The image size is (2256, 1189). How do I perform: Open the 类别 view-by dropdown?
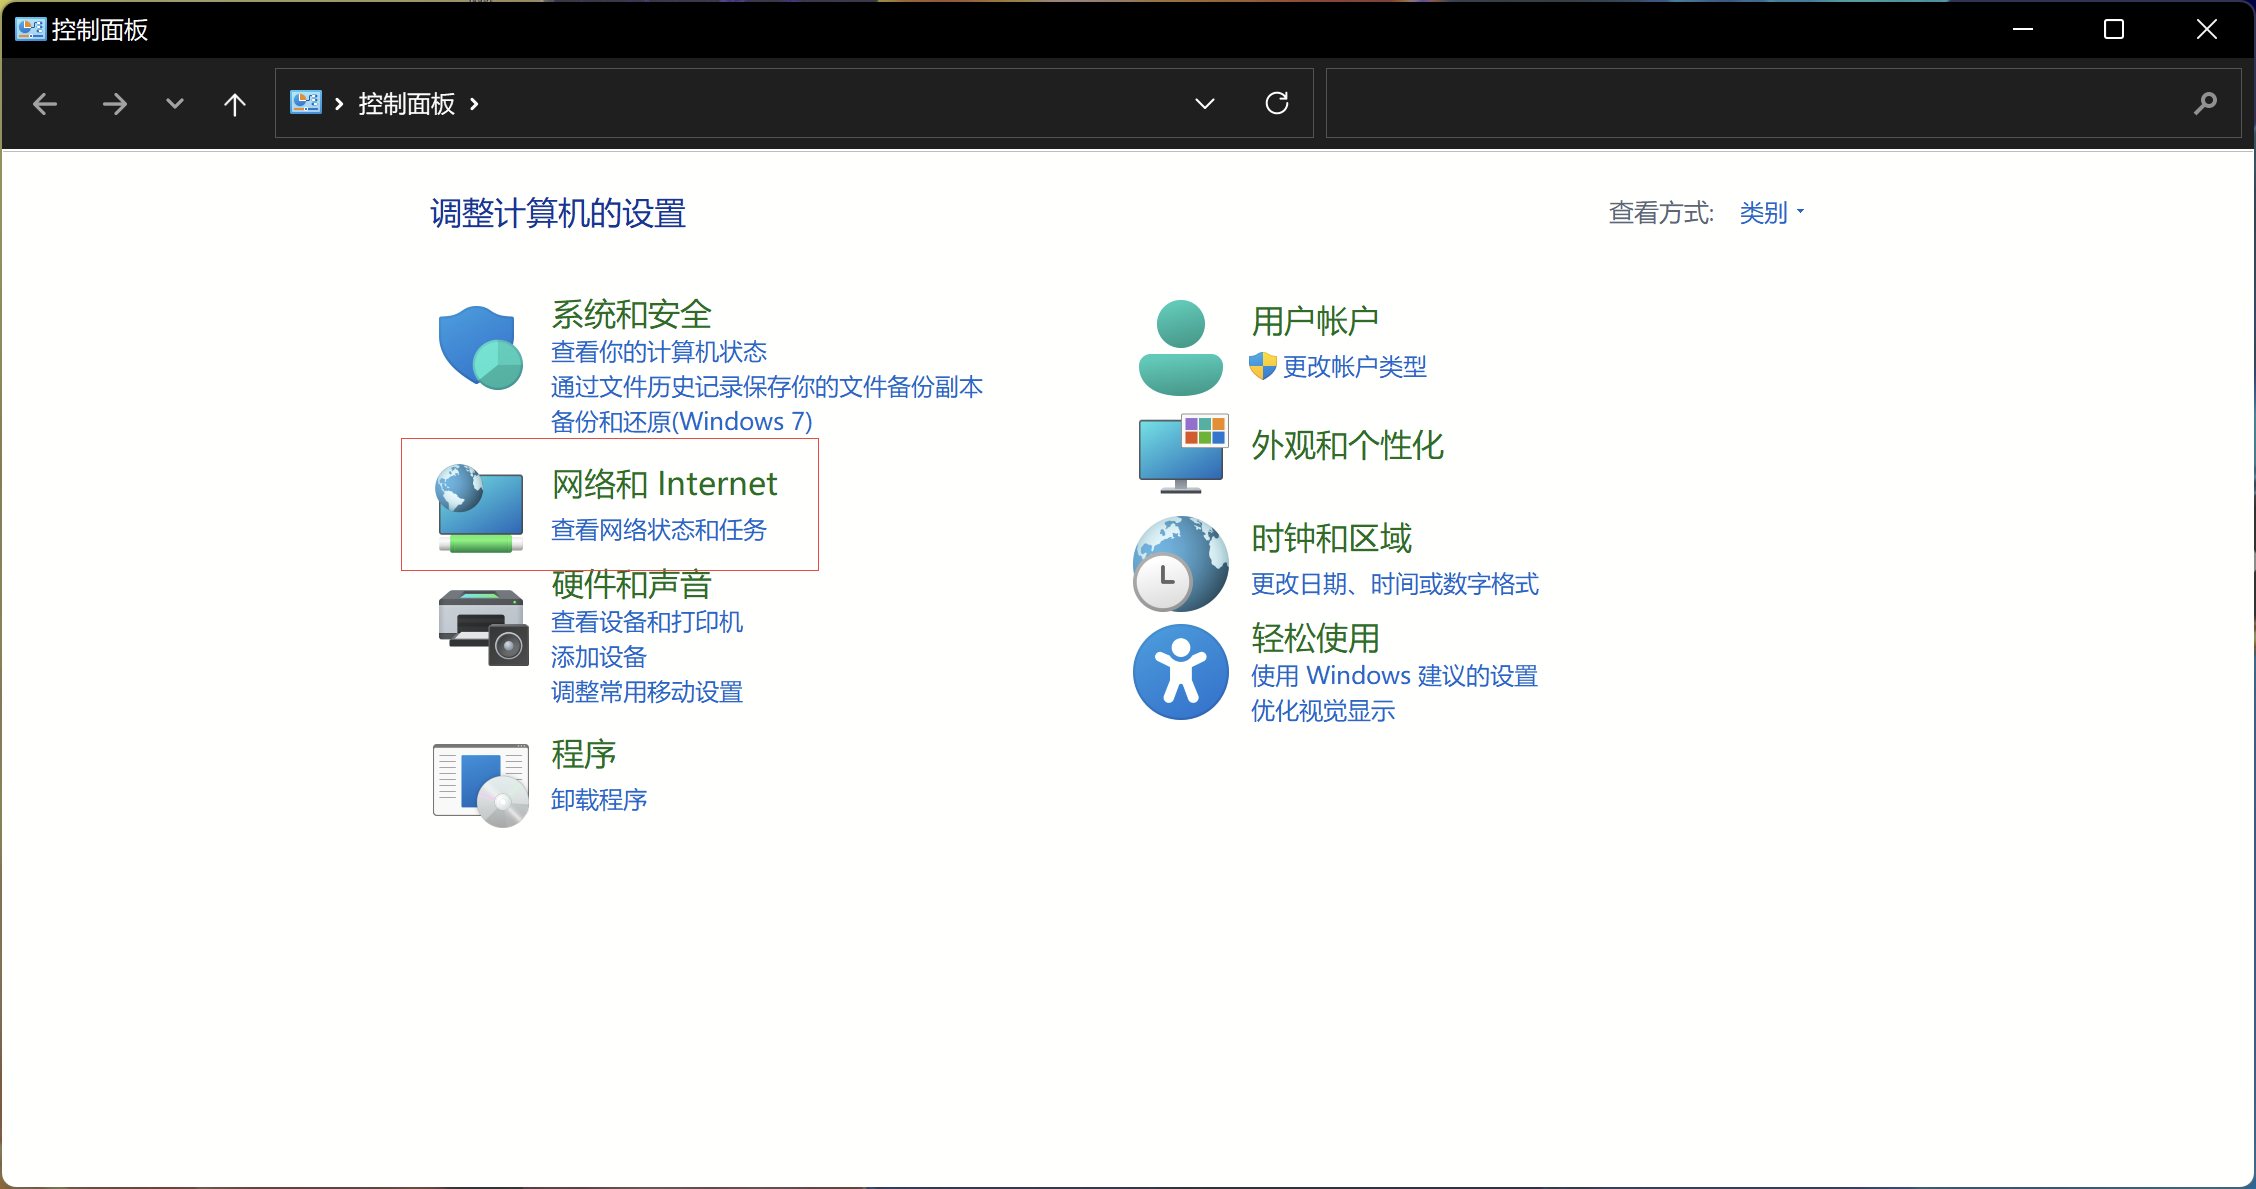1771,213
